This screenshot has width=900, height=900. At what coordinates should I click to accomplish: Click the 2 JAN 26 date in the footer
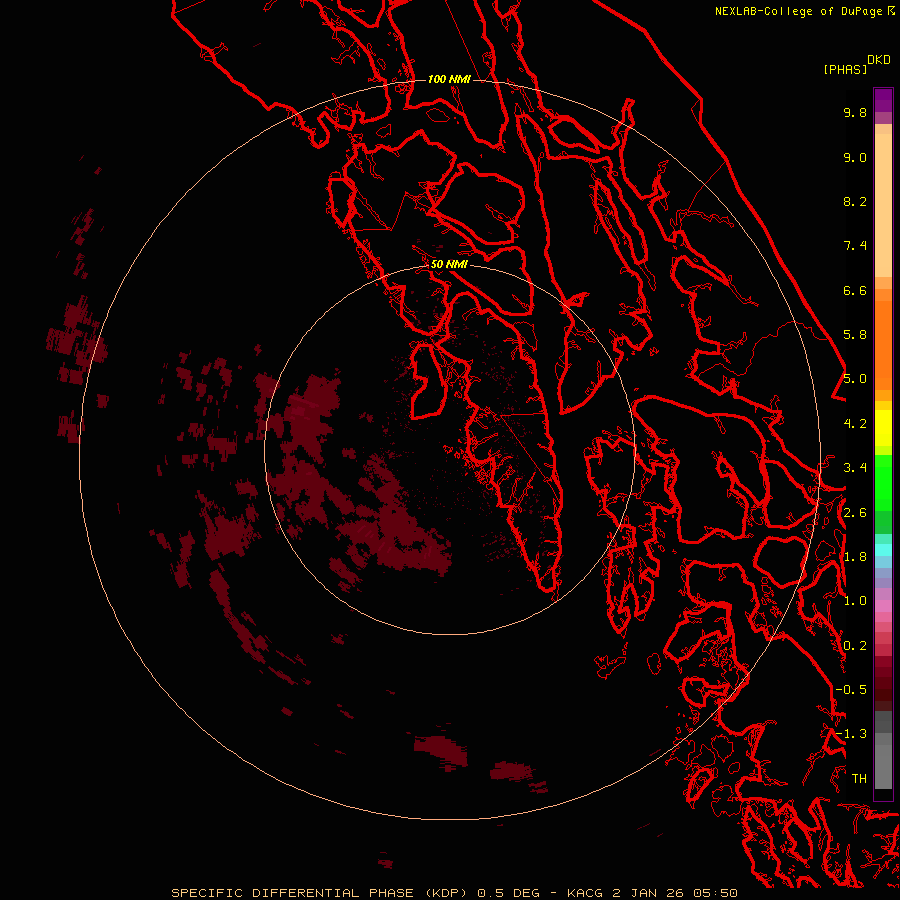pyautogui.click(x=649, y=893)
